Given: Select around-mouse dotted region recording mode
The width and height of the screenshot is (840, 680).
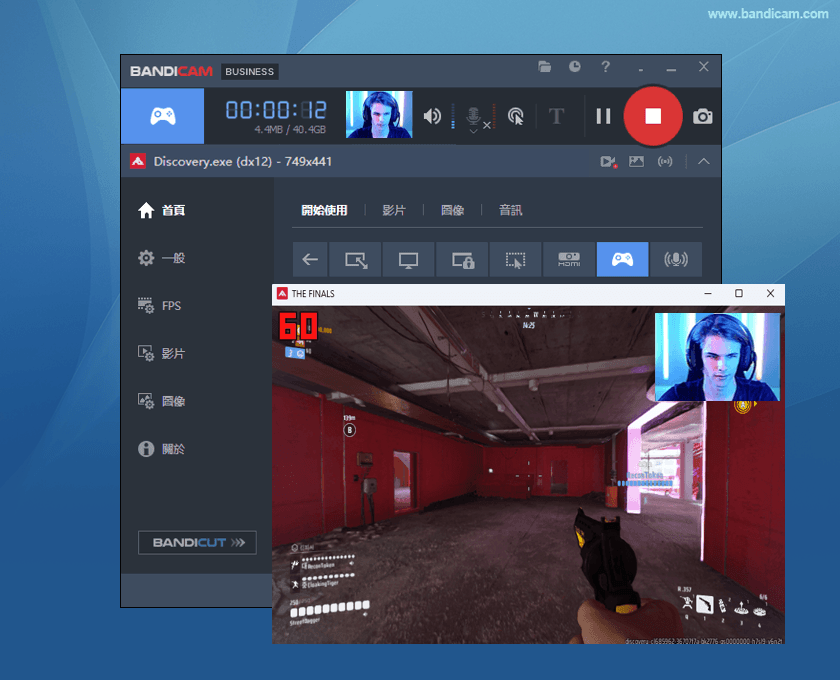Looking at the screenshot, I should (x=515, y=259).
